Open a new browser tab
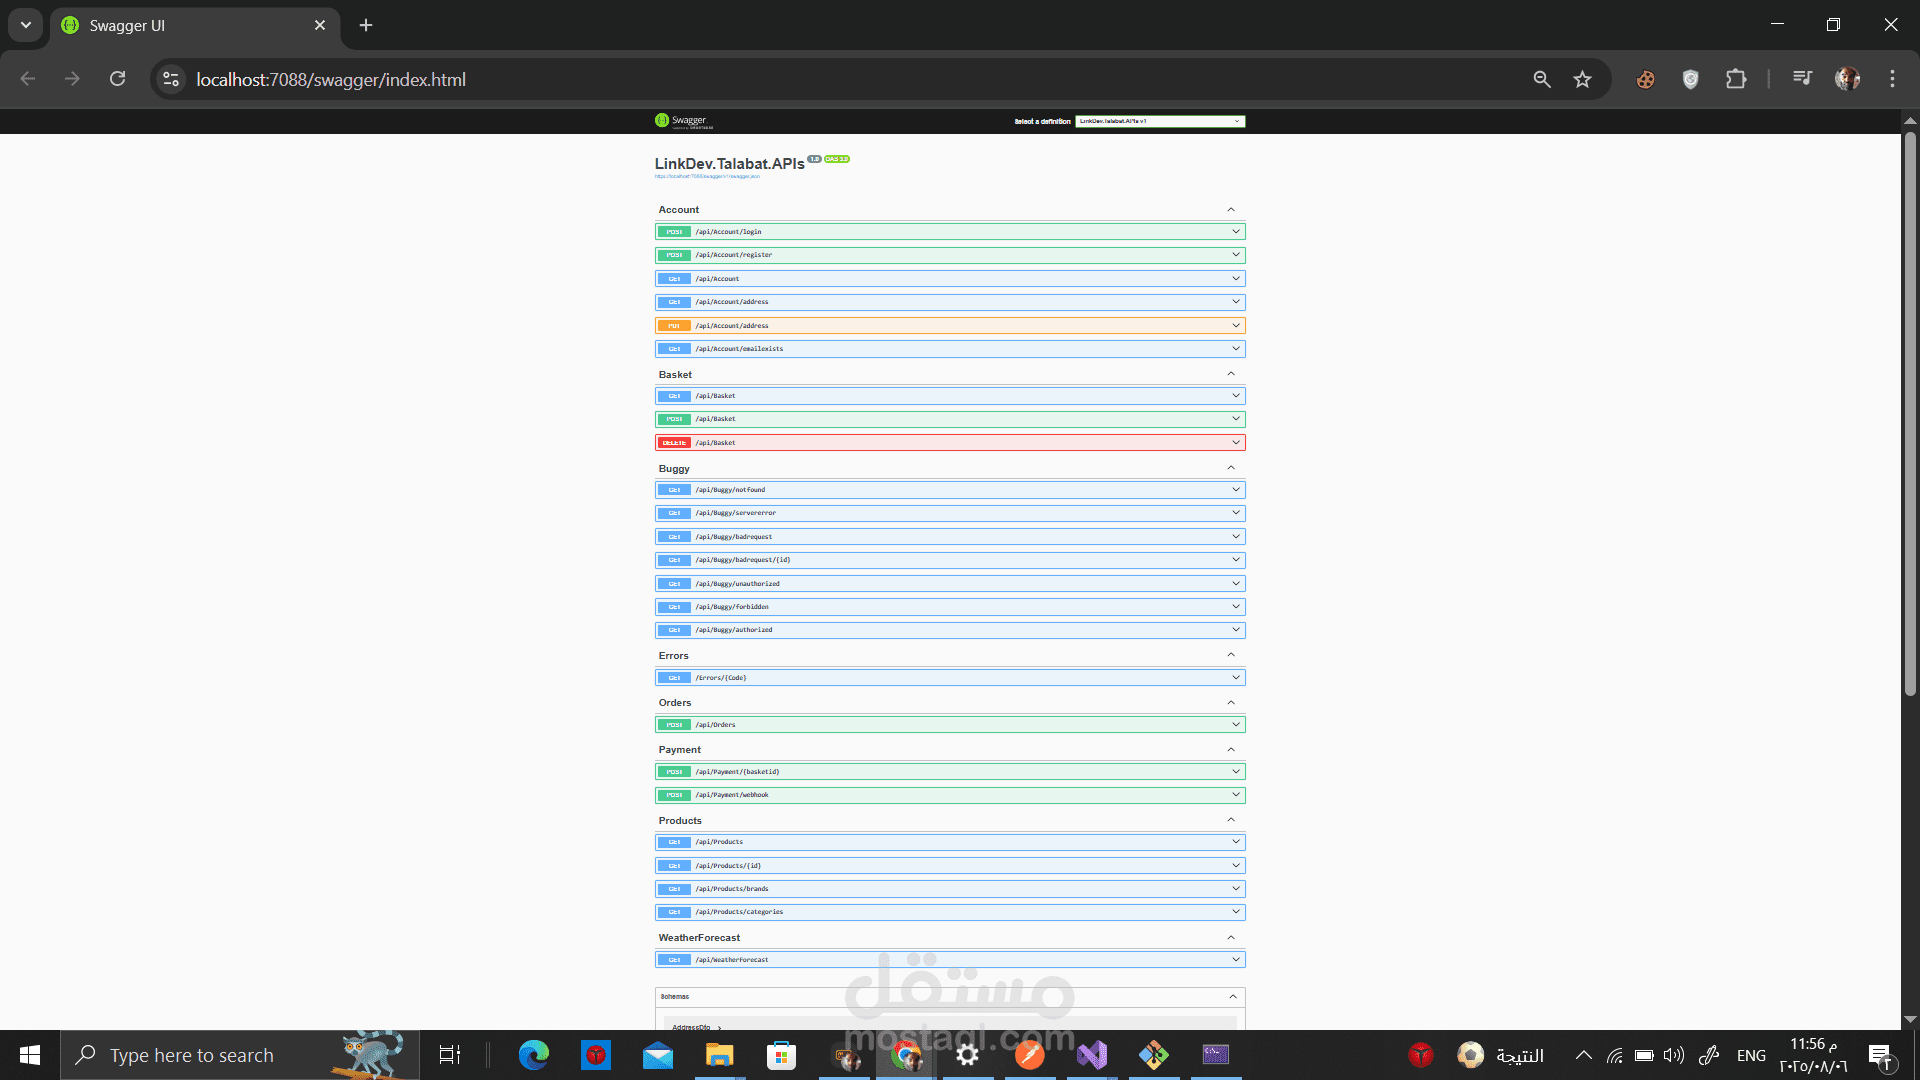Image resolution: width=1920 pixels, height=1080 pixels. click(366, 25)
